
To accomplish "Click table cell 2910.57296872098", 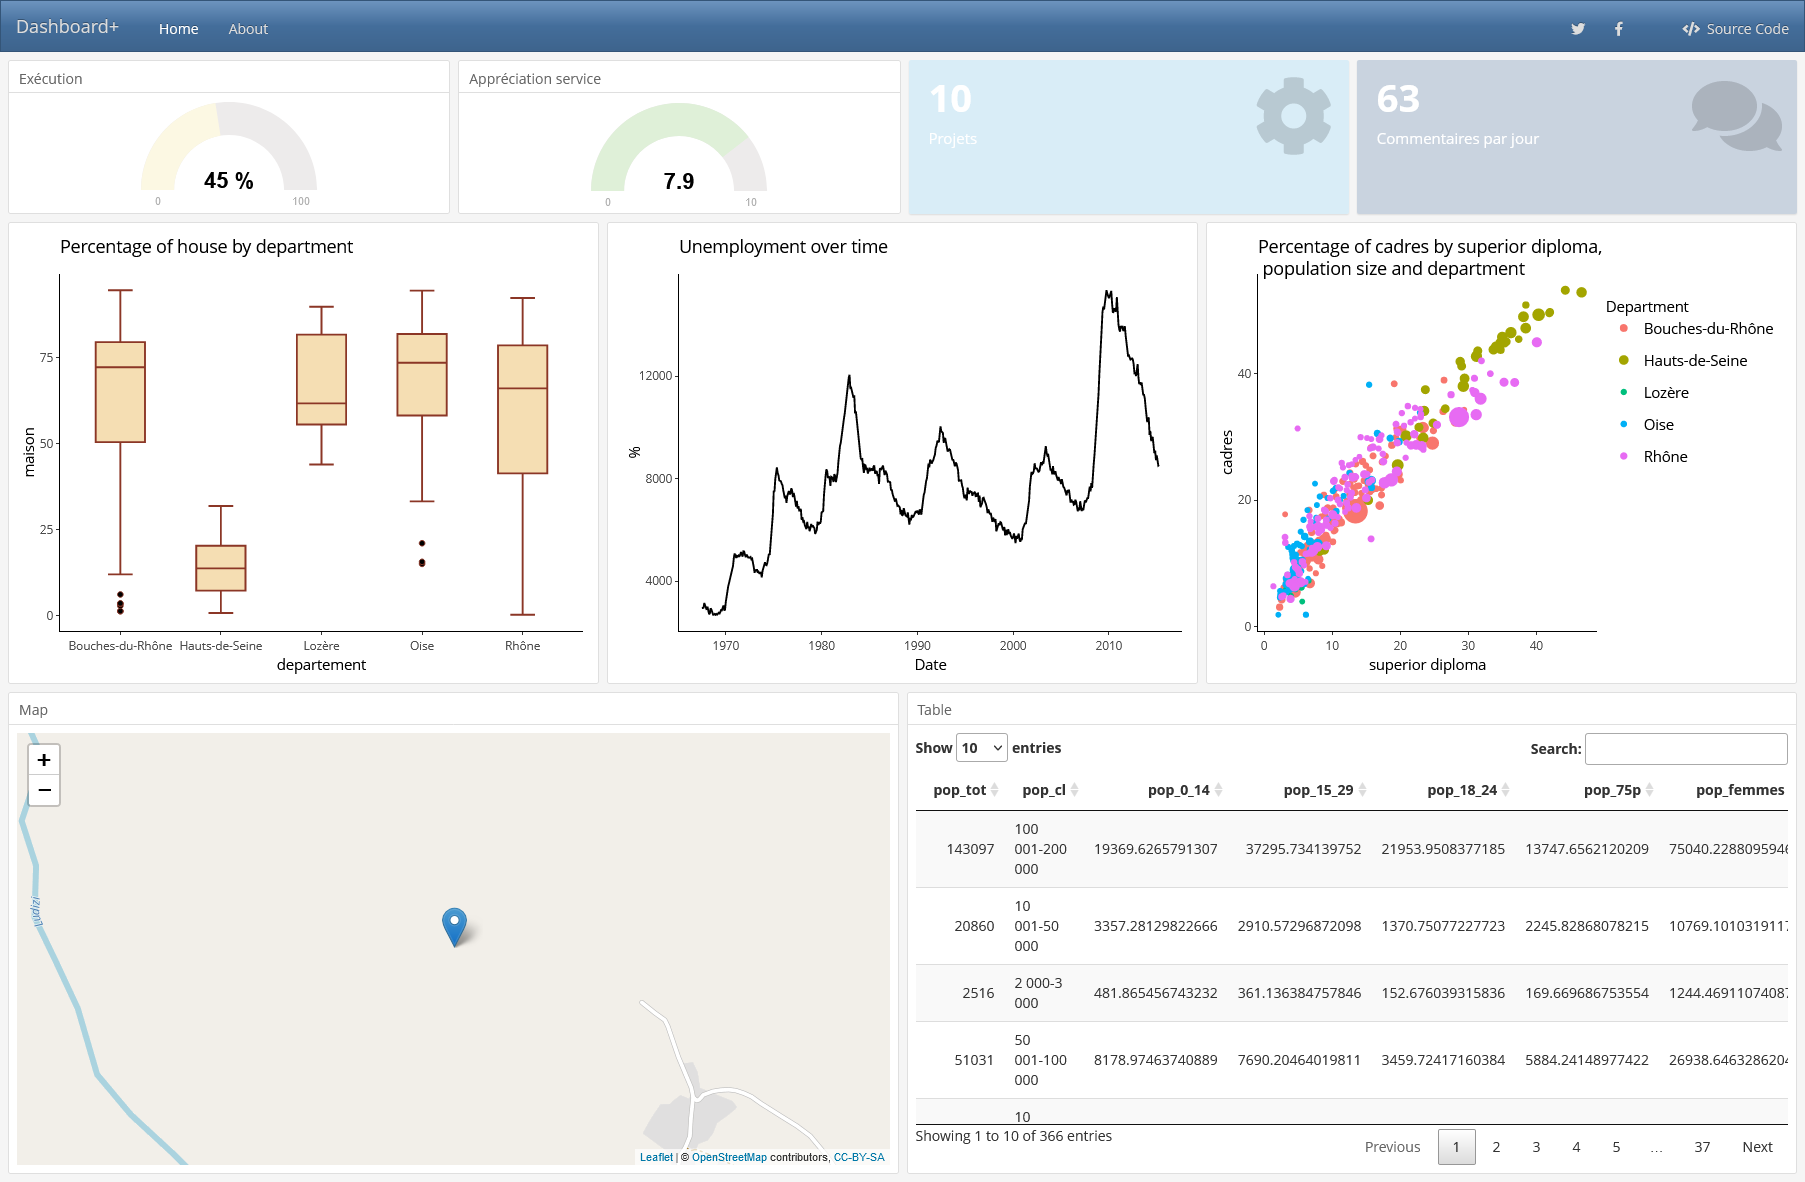I will point(1299,926).
